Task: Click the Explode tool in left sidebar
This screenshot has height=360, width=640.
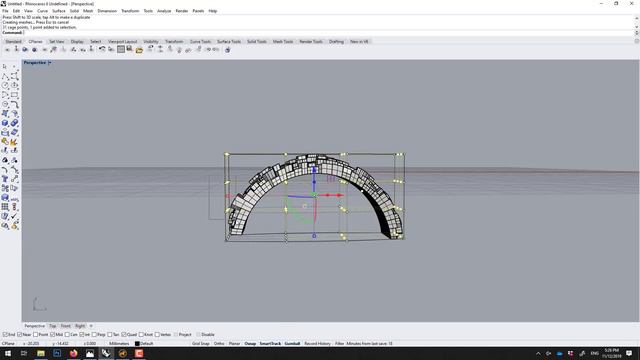Action: pos(14,142)
